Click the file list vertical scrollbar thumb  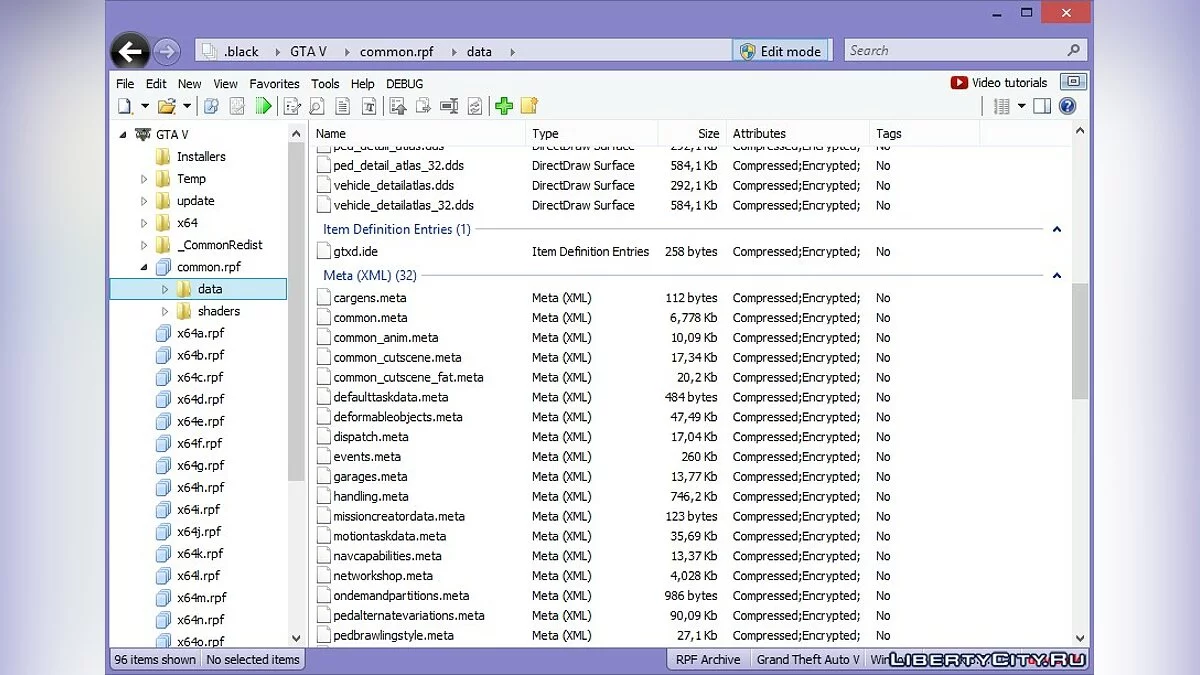point(1079,340)
